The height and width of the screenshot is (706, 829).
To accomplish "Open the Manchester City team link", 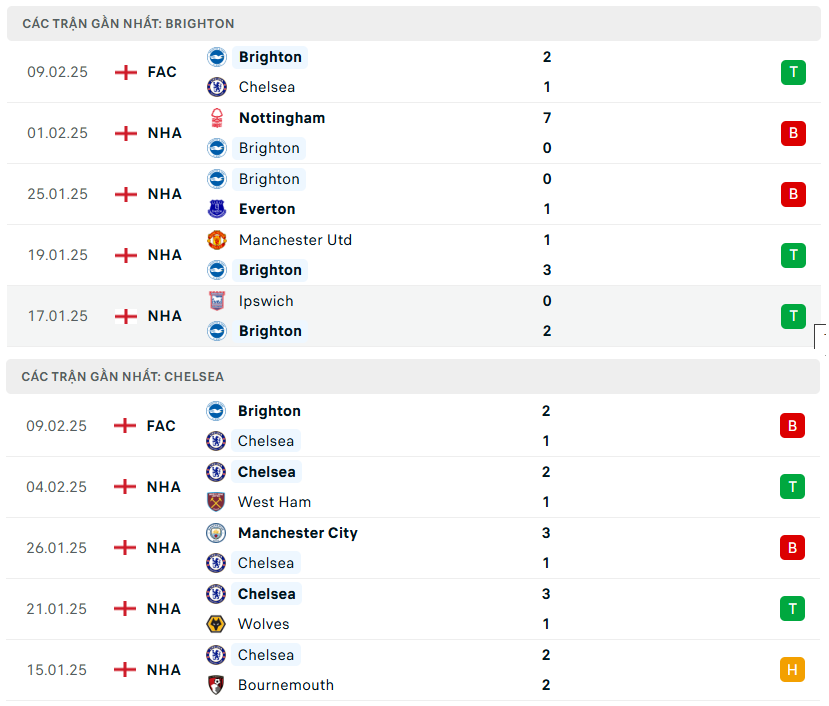I will coord(297,533).
